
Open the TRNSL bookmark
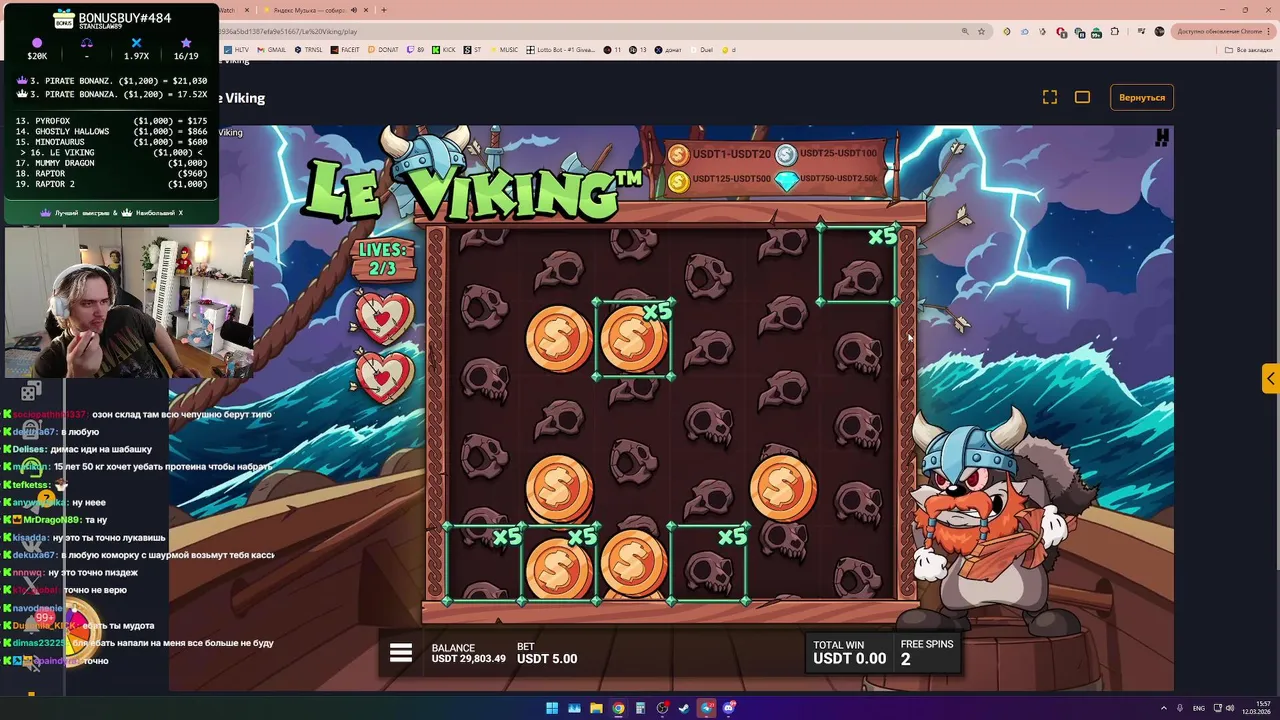tap(309, 49)
